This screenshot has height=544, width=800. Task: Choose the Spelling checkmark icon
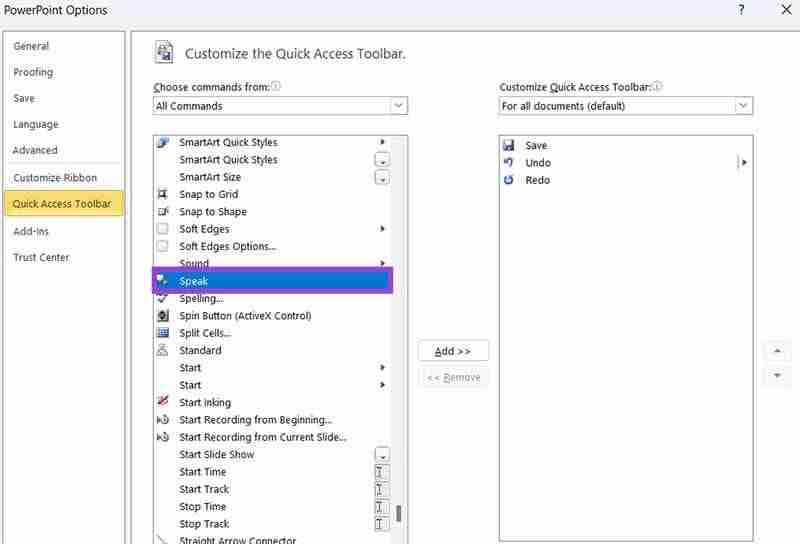pos(162,298)
